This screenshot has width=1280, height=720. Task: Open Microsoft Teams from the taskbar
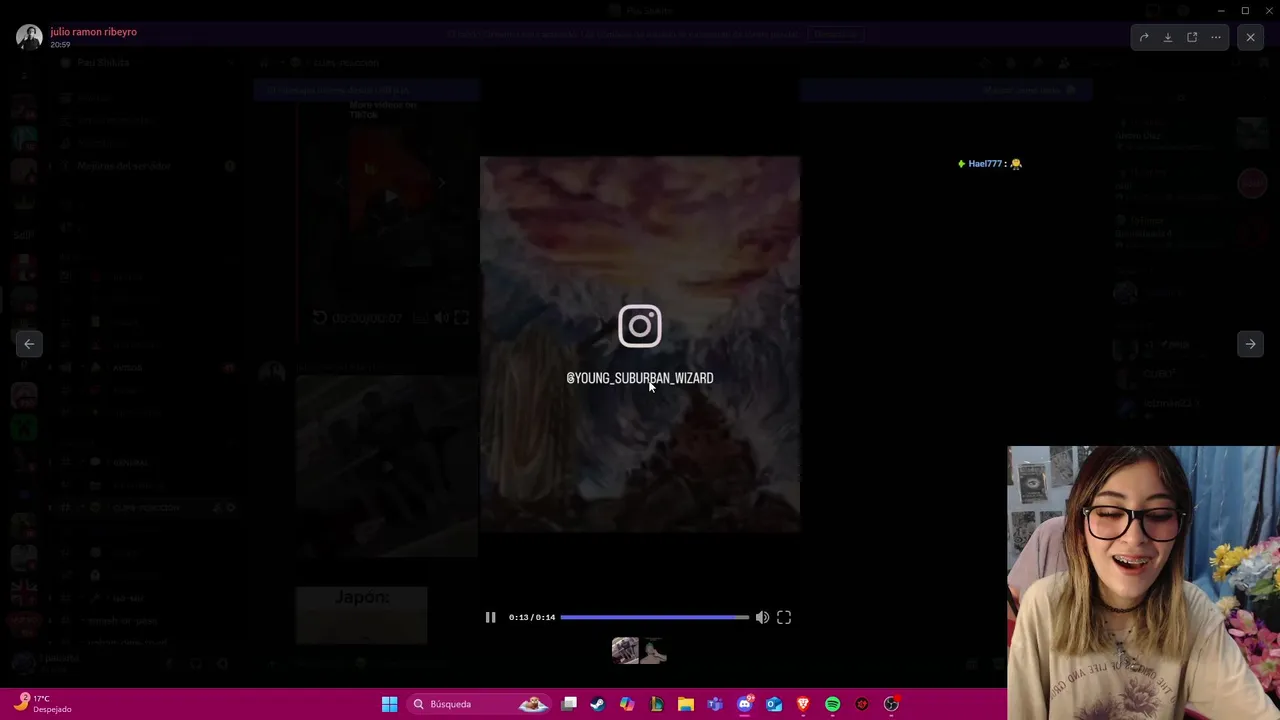(715, 704)
